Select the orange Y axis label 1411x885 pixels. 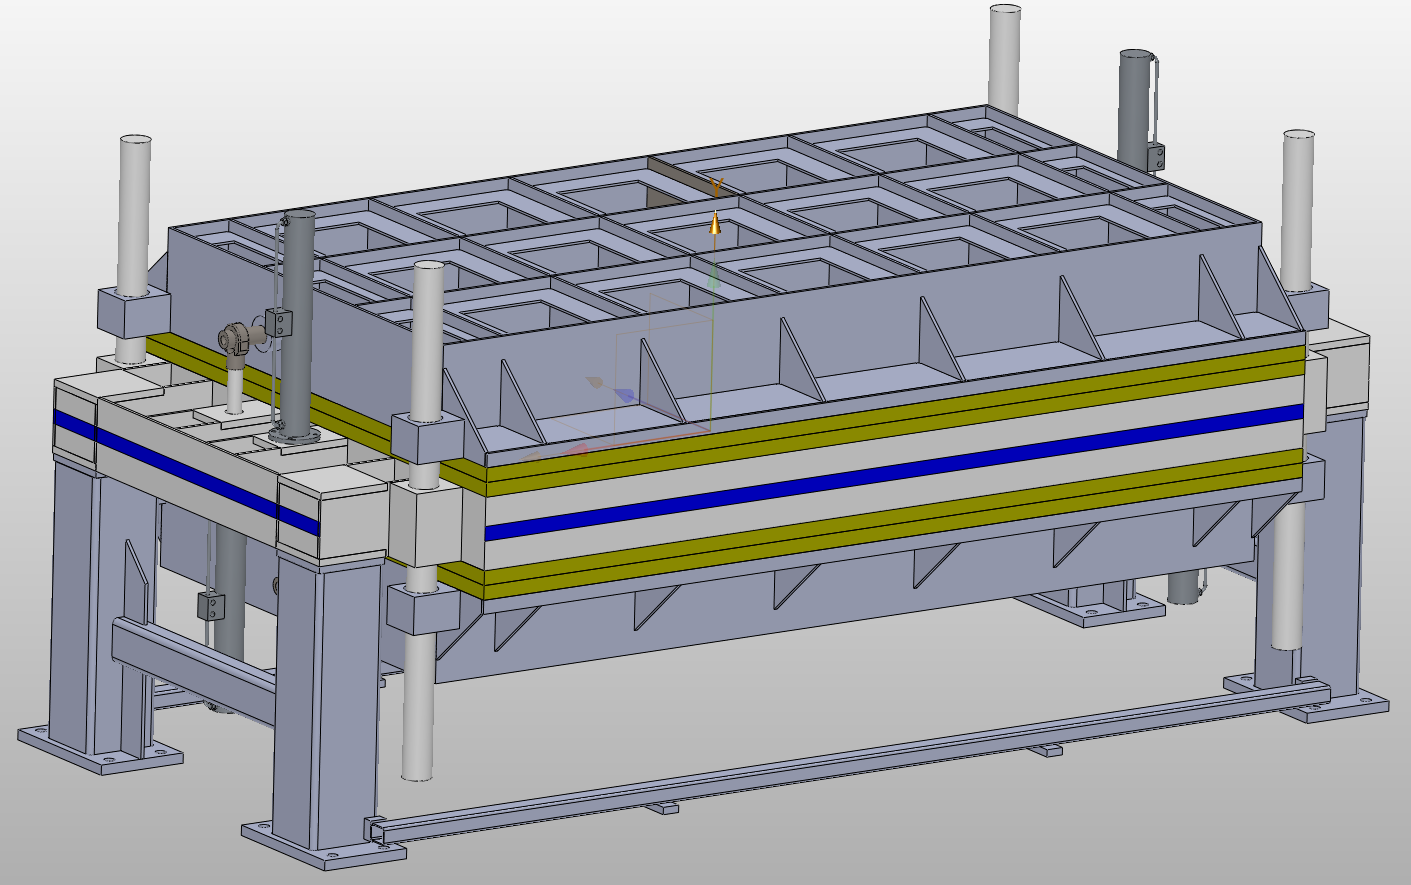(716, 186)
